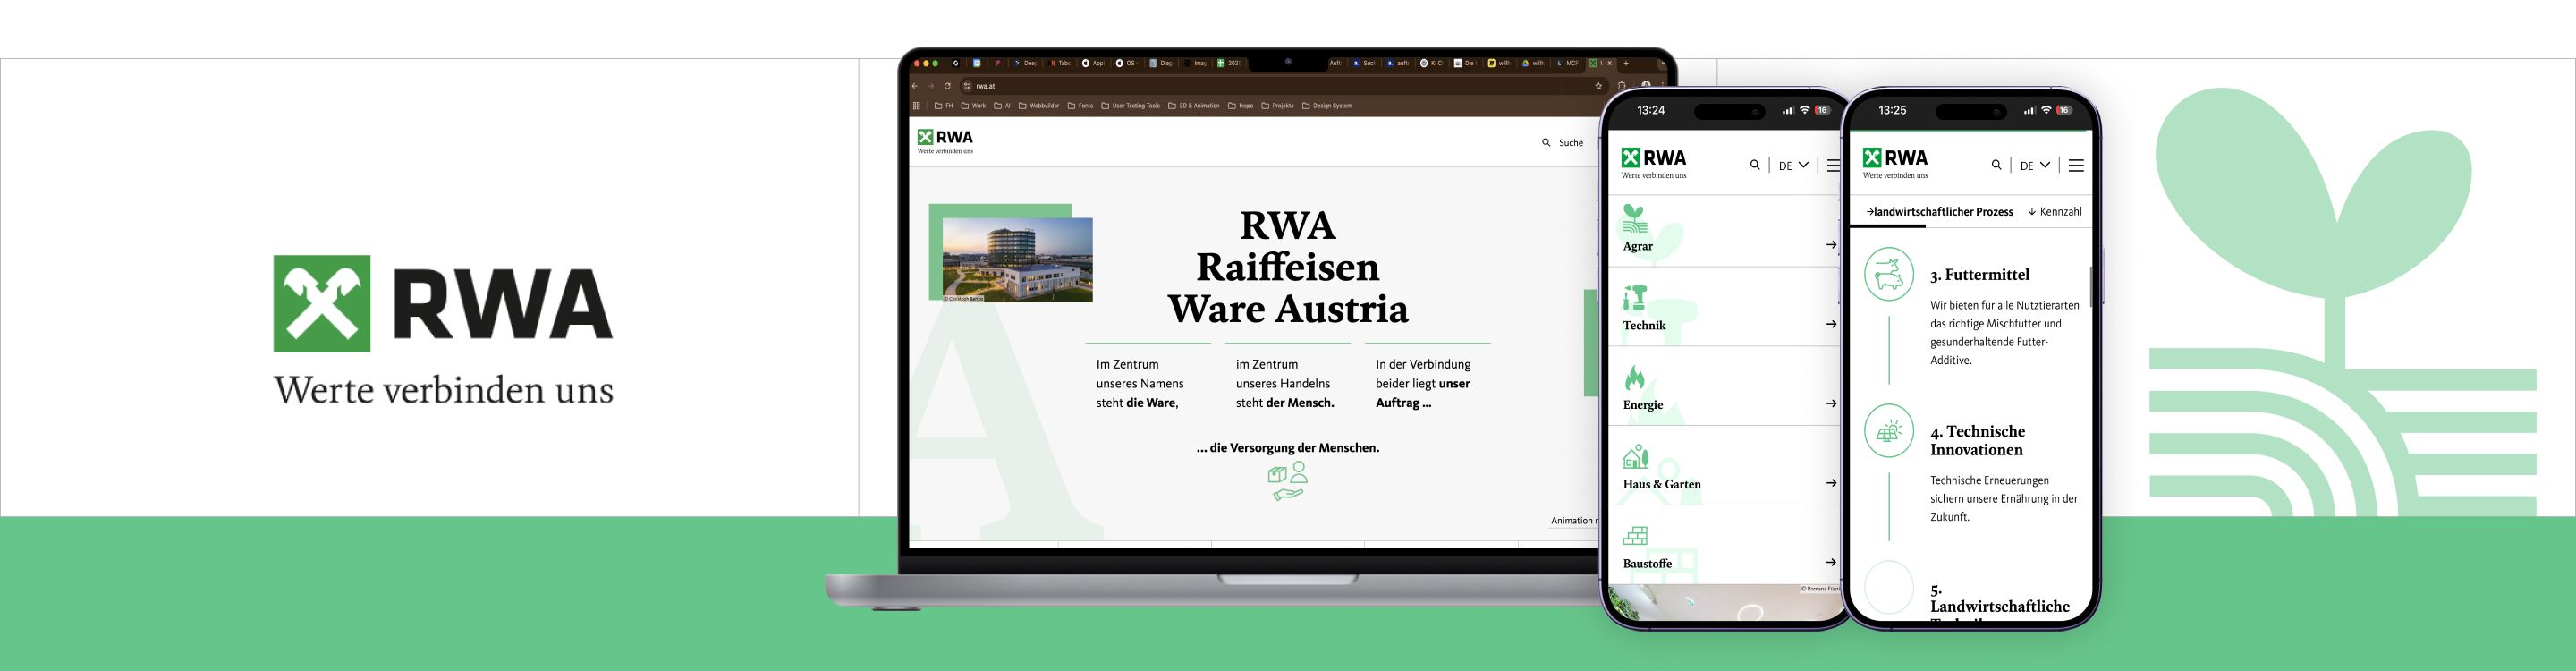Image resolution: width=2576 pixels, height=671 pixels.
Task: Click the browser back arrow in the laptop
Action: 915,86
